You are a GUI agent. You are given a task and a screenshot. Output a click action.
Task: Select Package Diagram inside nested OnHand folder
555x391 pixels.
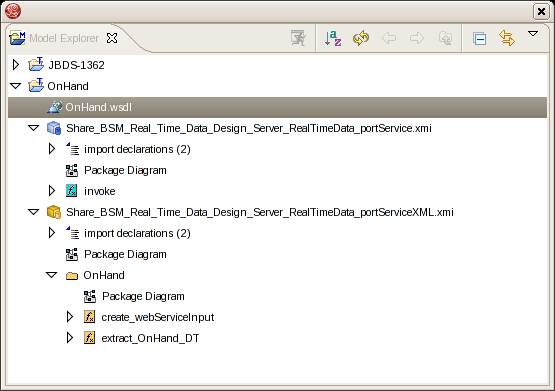click(x=143, y=297)
